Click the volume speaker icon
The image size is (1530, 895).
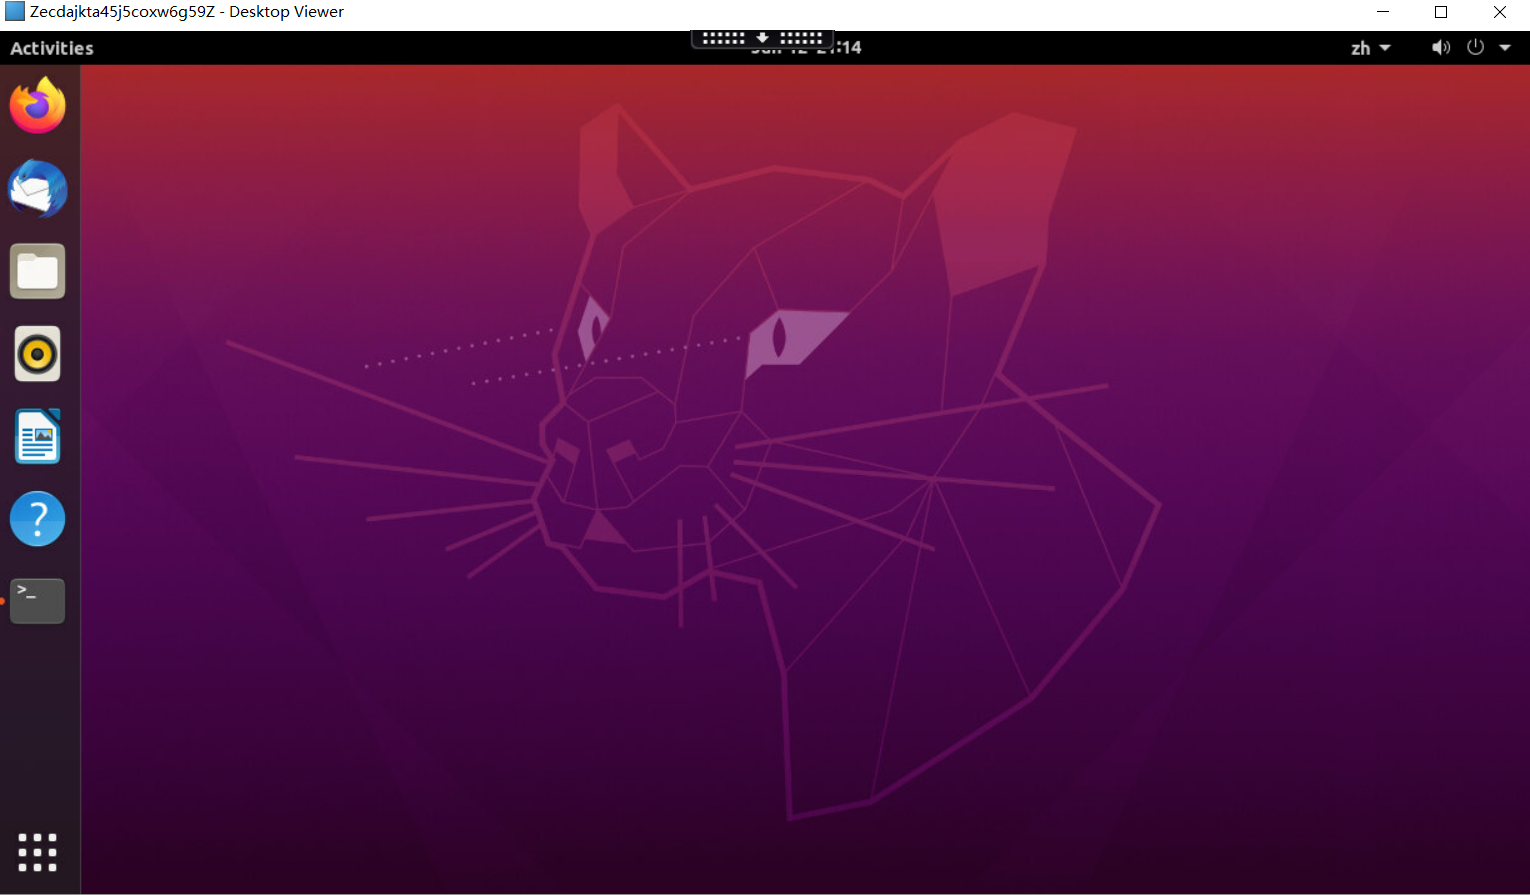(x=1441, y=47)
